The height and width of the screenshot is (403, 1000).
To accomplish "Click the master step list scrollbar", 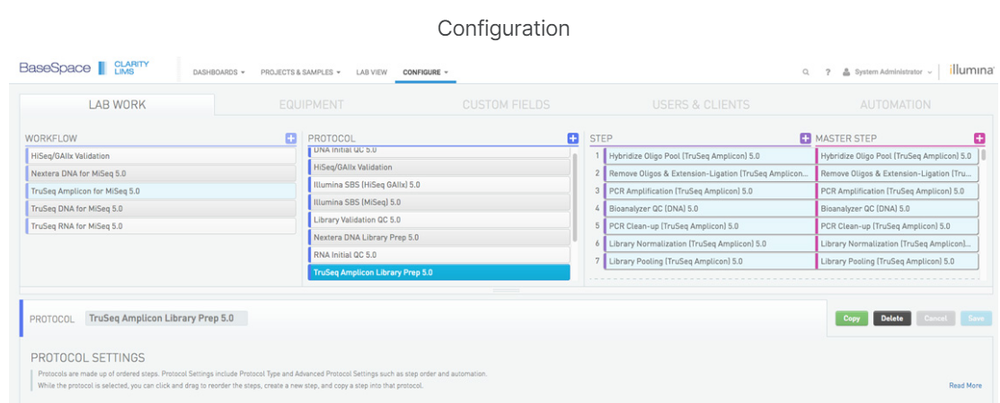I will pyautogui.click(x=983, y=155).
